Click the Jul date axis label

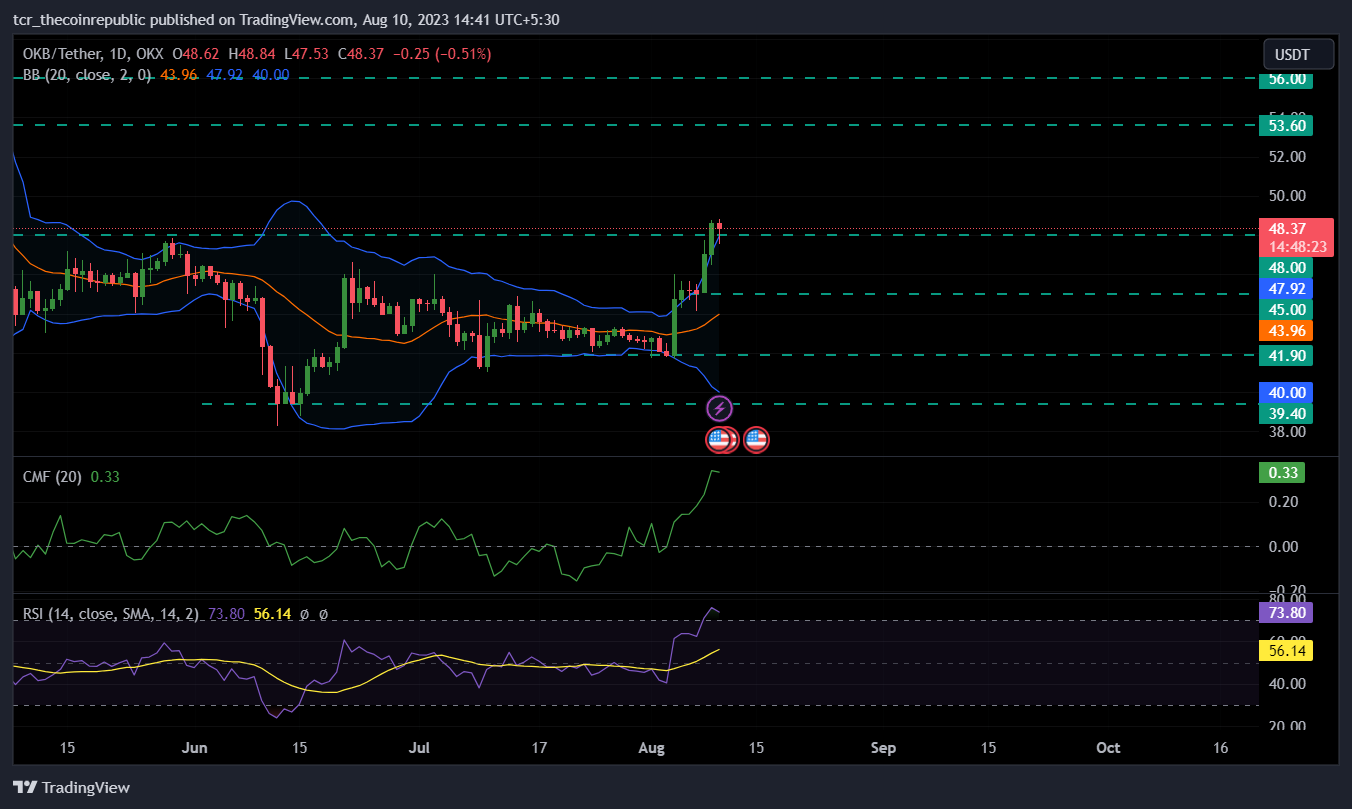click(x=421, y=747)
